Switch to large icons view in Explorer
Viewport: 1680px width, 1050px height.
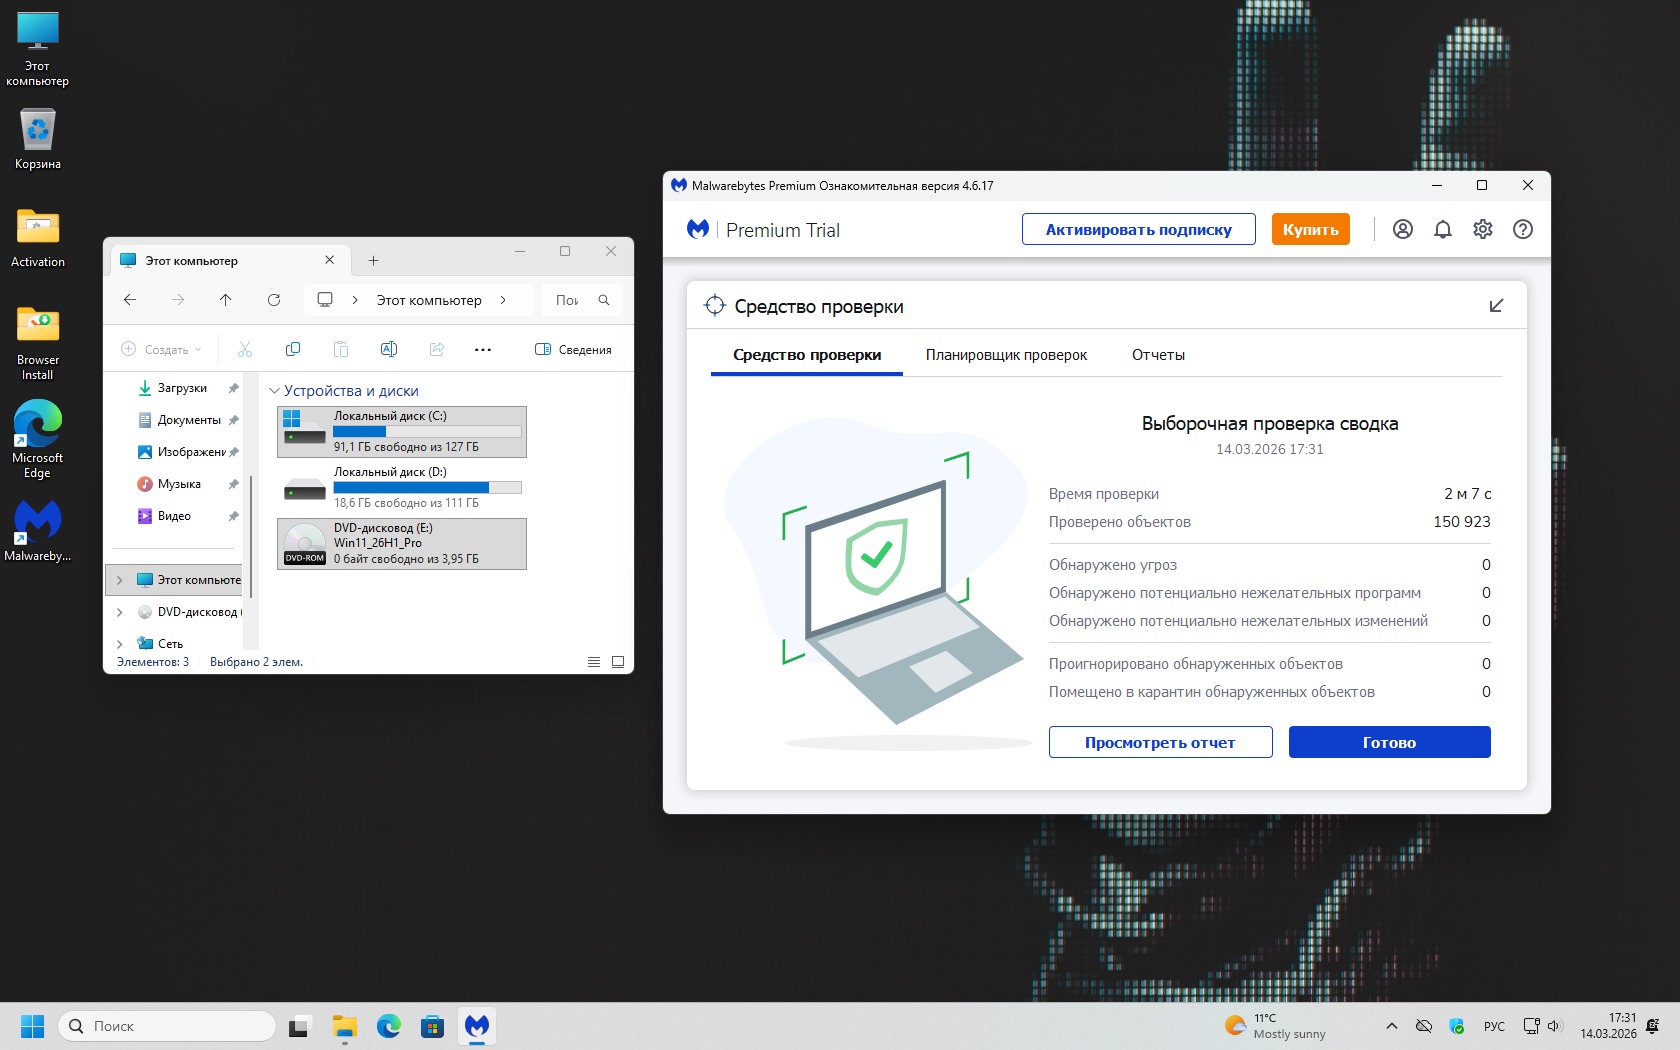click(x=618, y=662)
